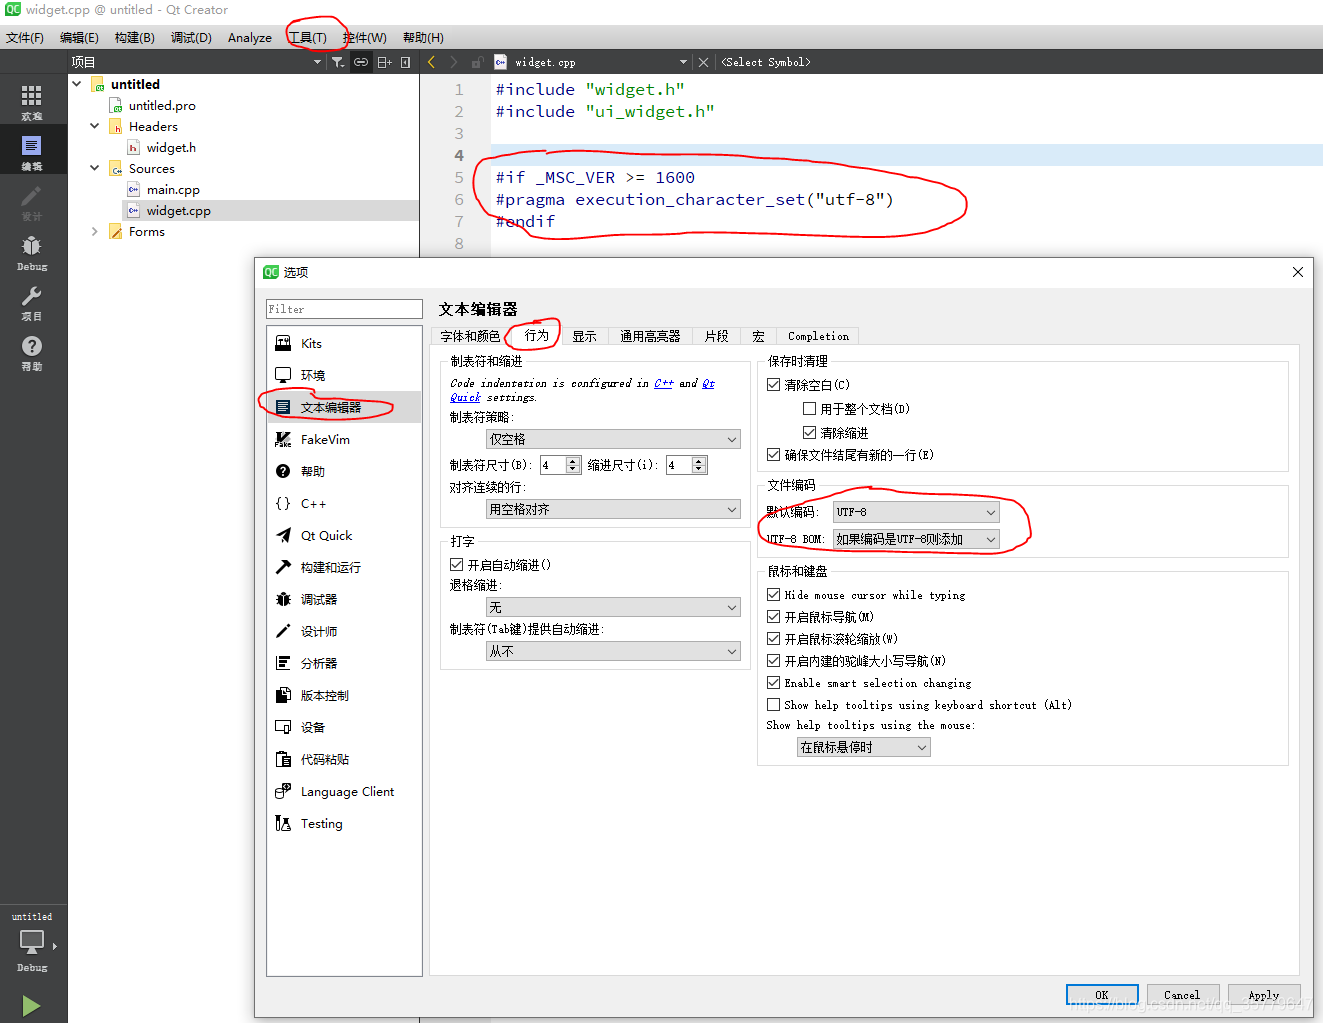
Task: Click Apply button in options dialog
Action: point(1264,995)
